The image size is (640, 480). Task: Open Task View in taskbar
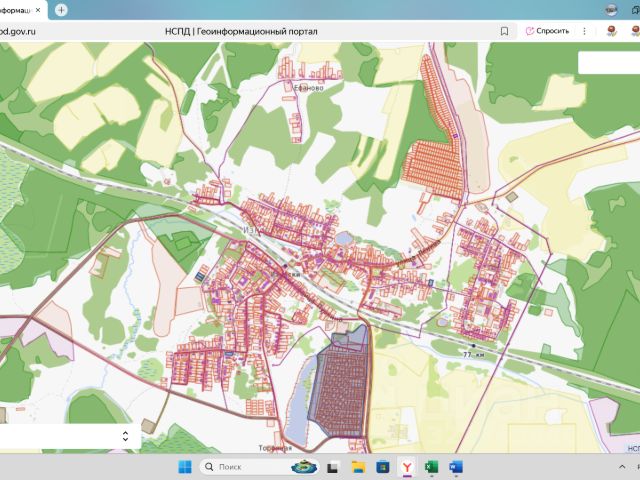(333, 467)
